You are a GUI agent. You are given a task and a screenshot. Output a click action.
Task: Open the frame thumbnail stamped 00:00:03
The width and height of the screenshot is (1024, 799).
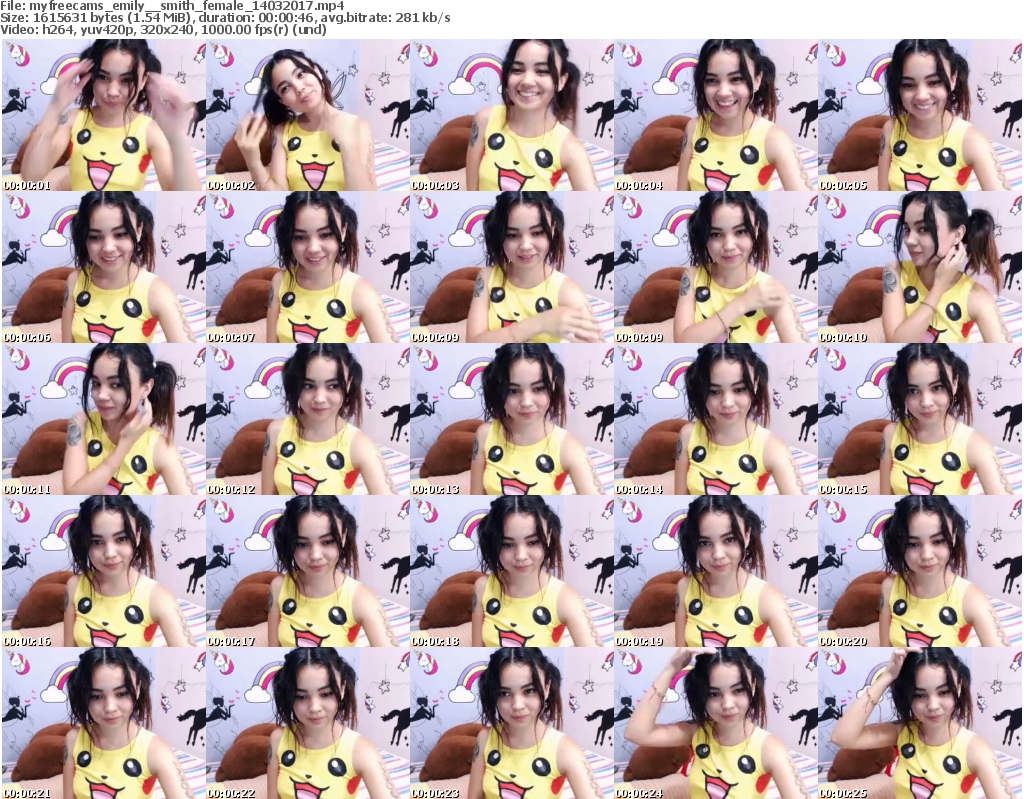[512, 114]
